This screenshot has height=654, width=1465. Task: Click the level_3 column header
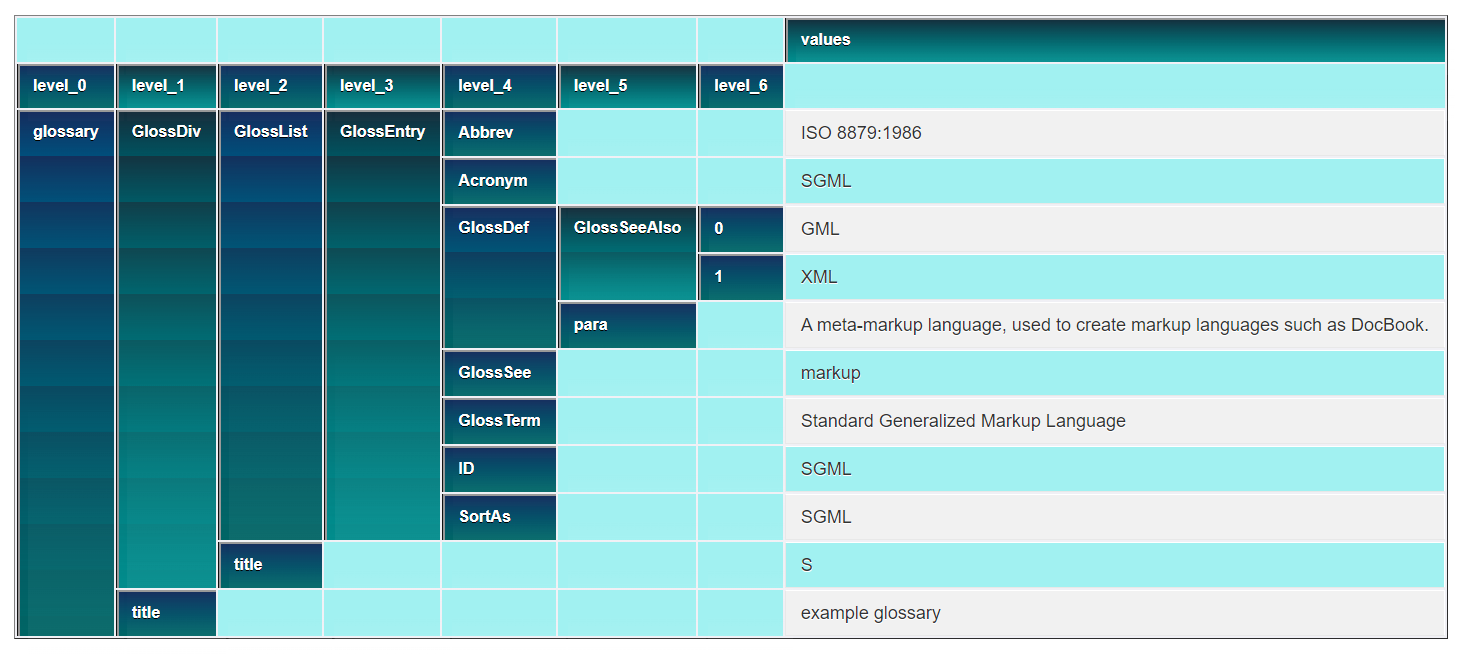[x=382, y=86]
